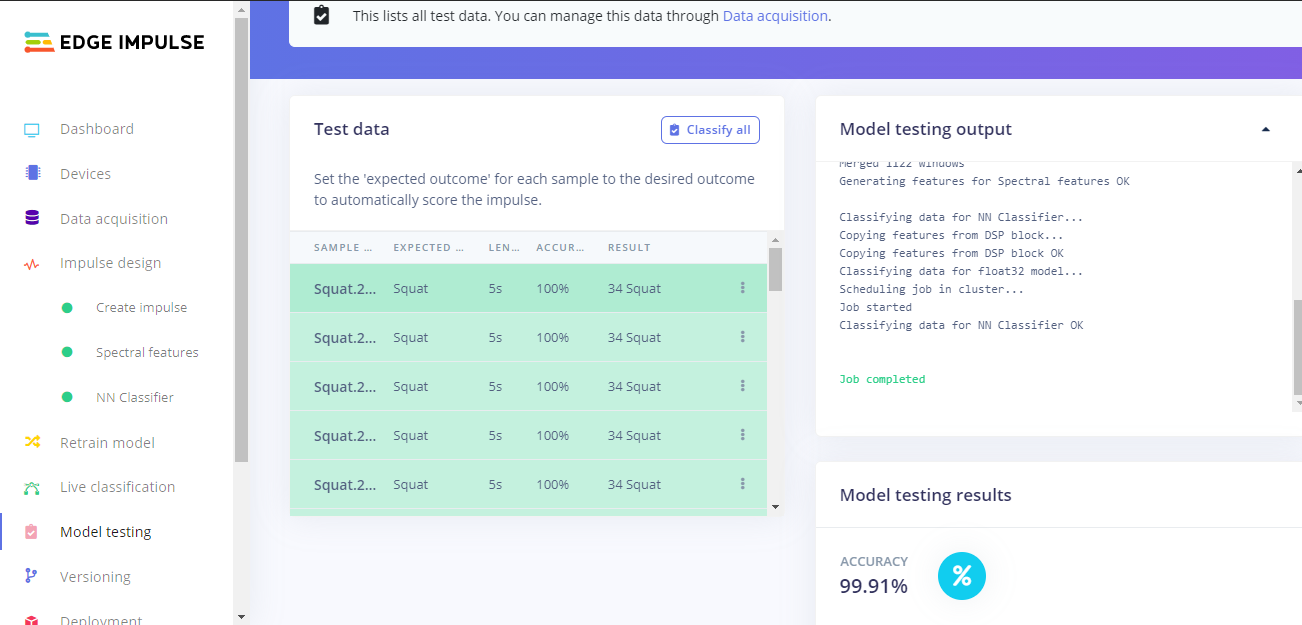The width and height of the screenshot is (1302, 625).
Task: Click the accuracy percent circle icon
Action: (x=961, y=576)
